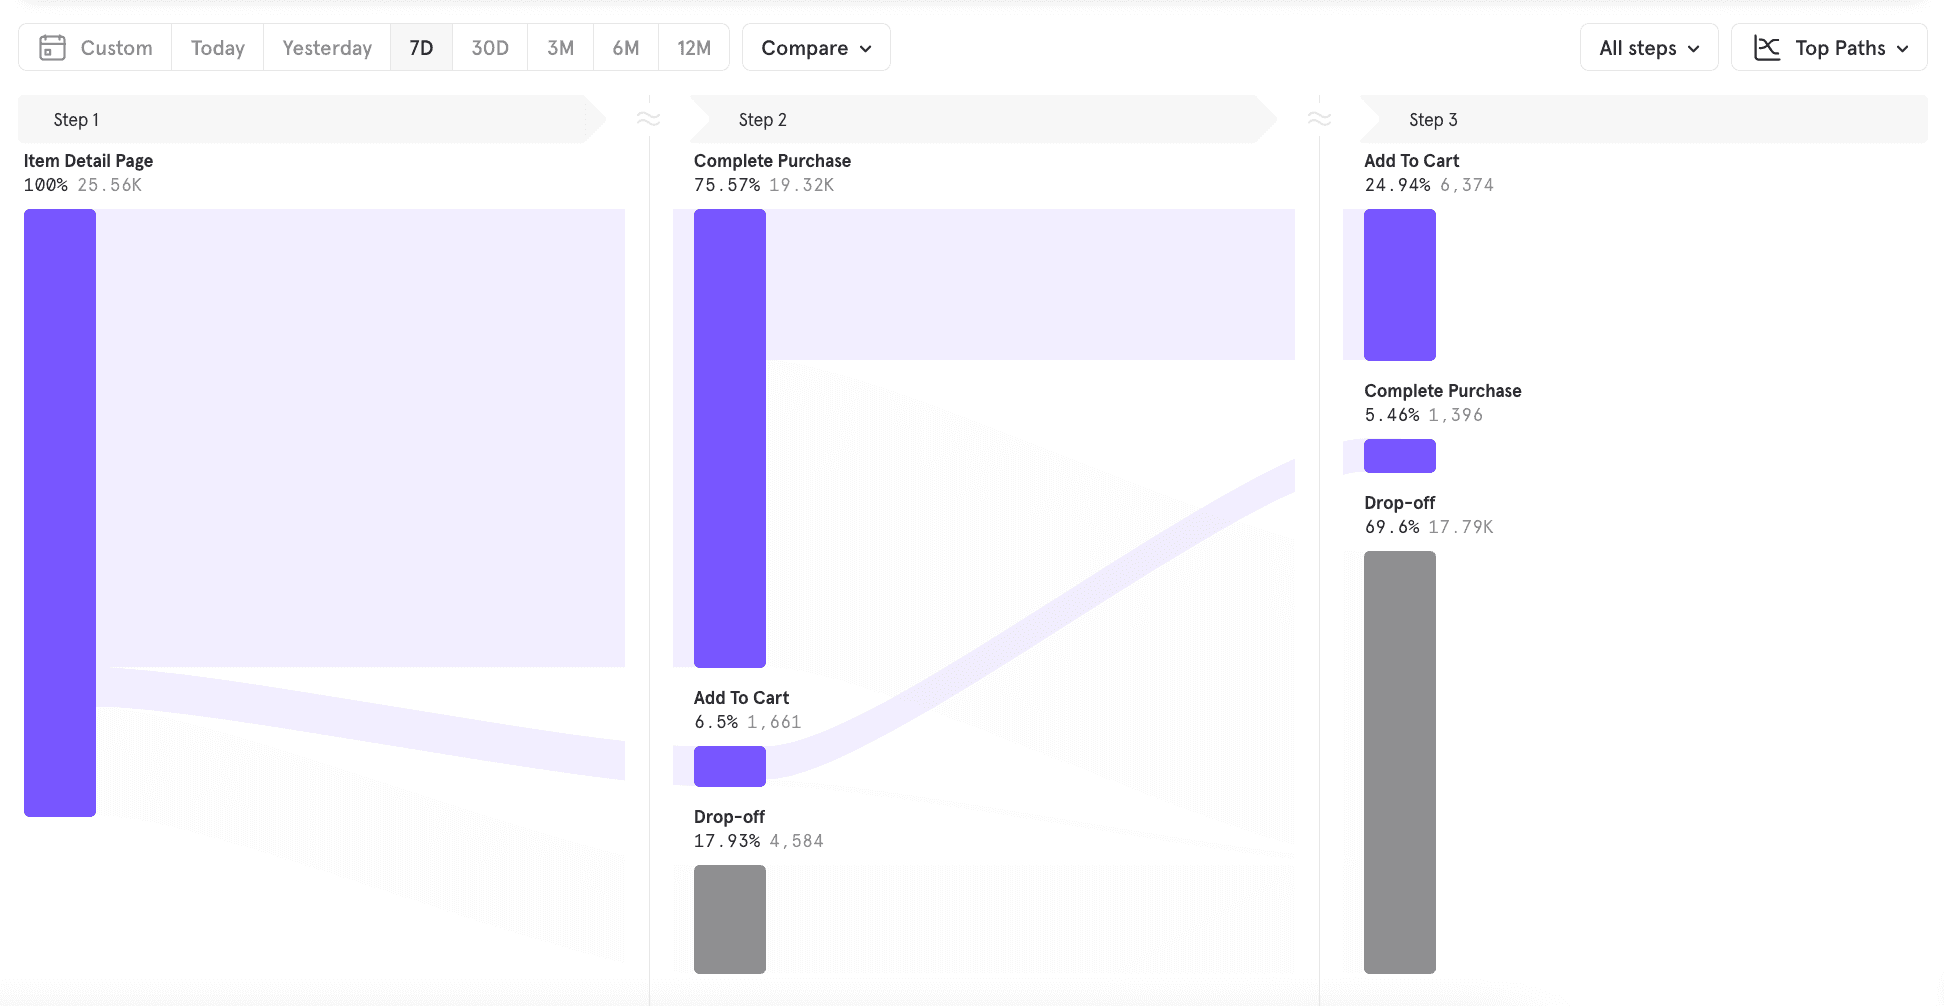Open the Top Paths dropdown chevron
This screenshot has height=1006, width=1944.
point(1903,48)
